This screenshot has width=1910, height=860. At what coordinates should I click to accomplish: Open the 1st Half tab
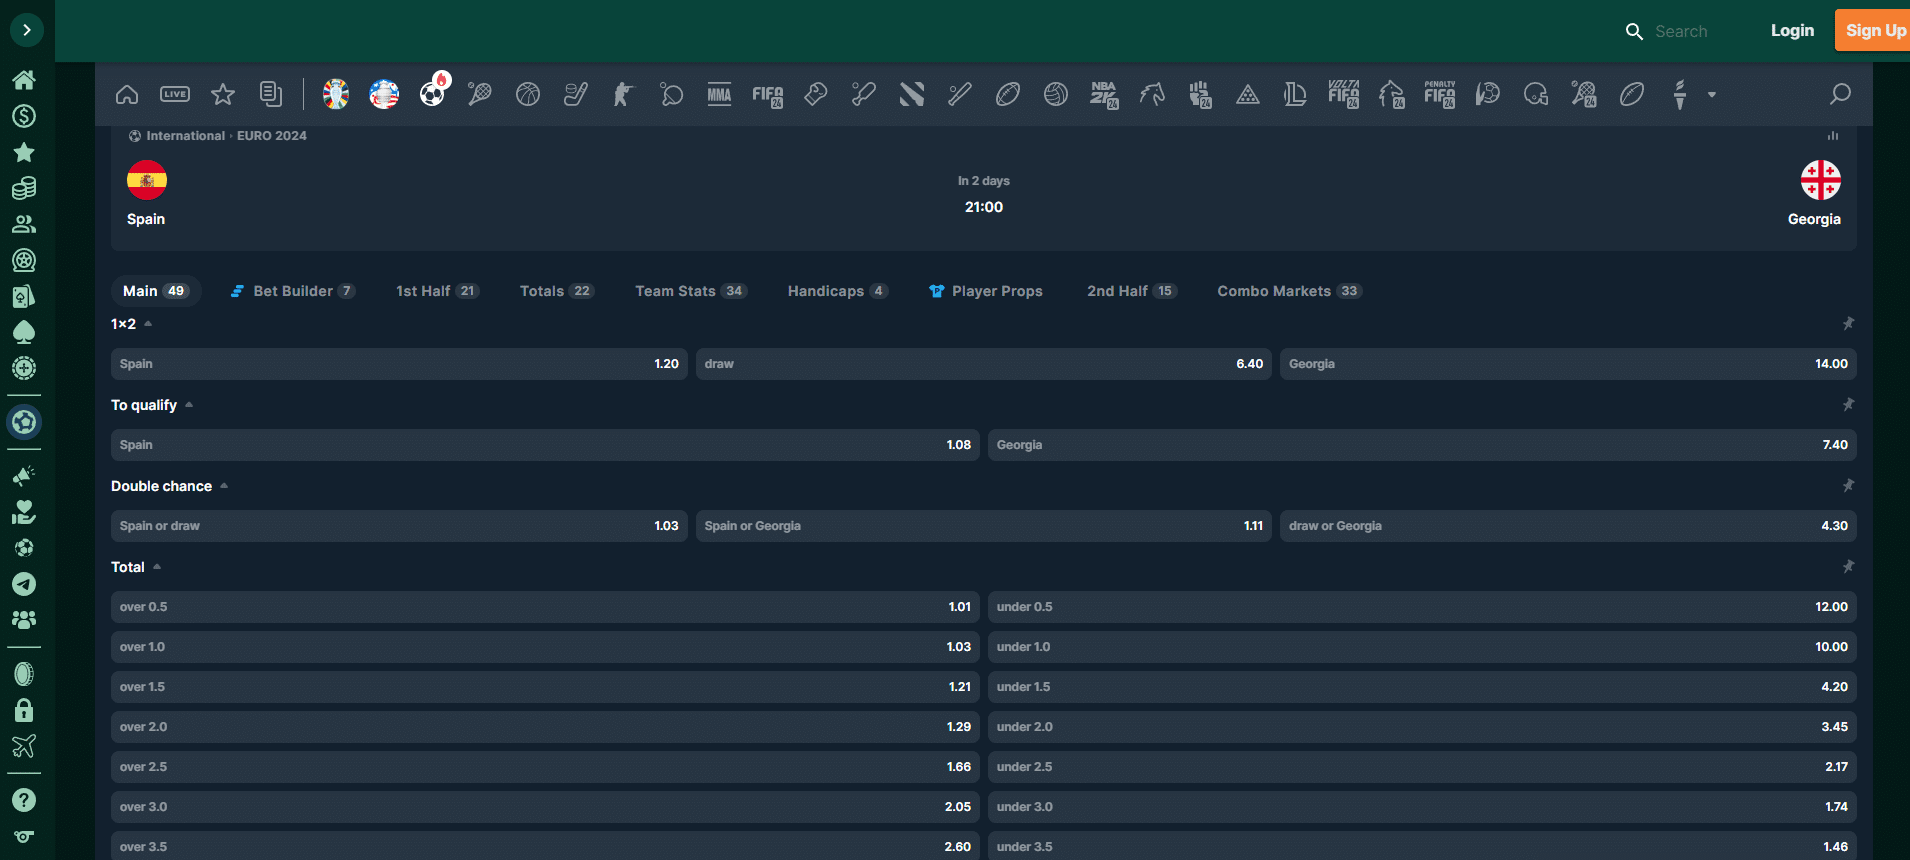437,291
